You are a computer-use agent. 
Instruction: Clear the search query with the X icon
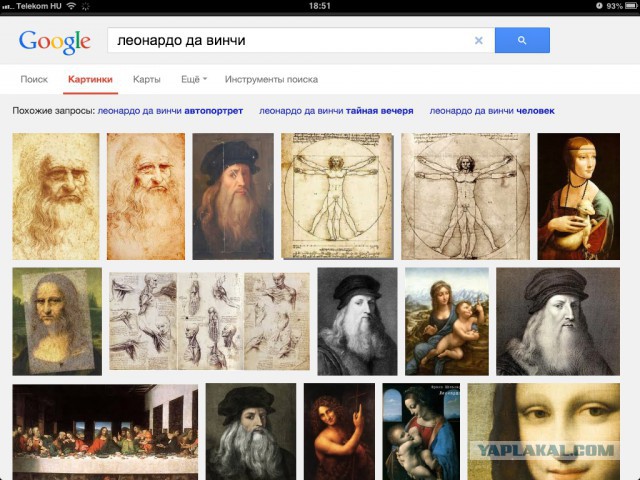click(479, 40)
